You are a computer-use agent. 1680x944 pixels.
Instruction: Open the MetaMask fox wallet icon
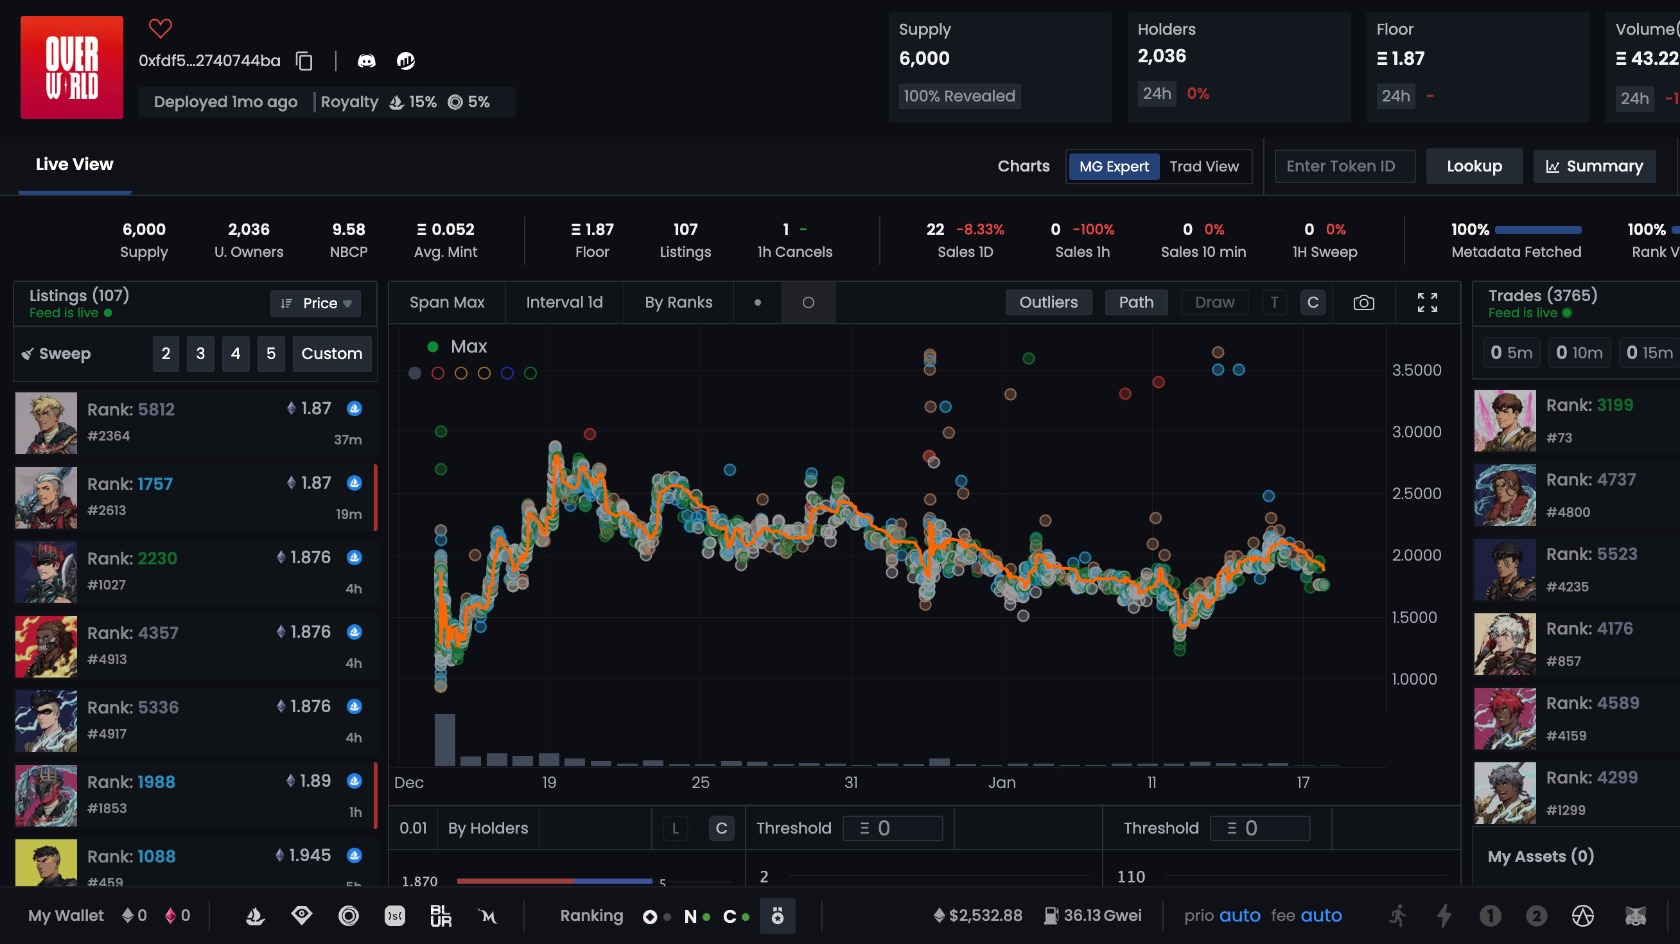[1636, 916]
